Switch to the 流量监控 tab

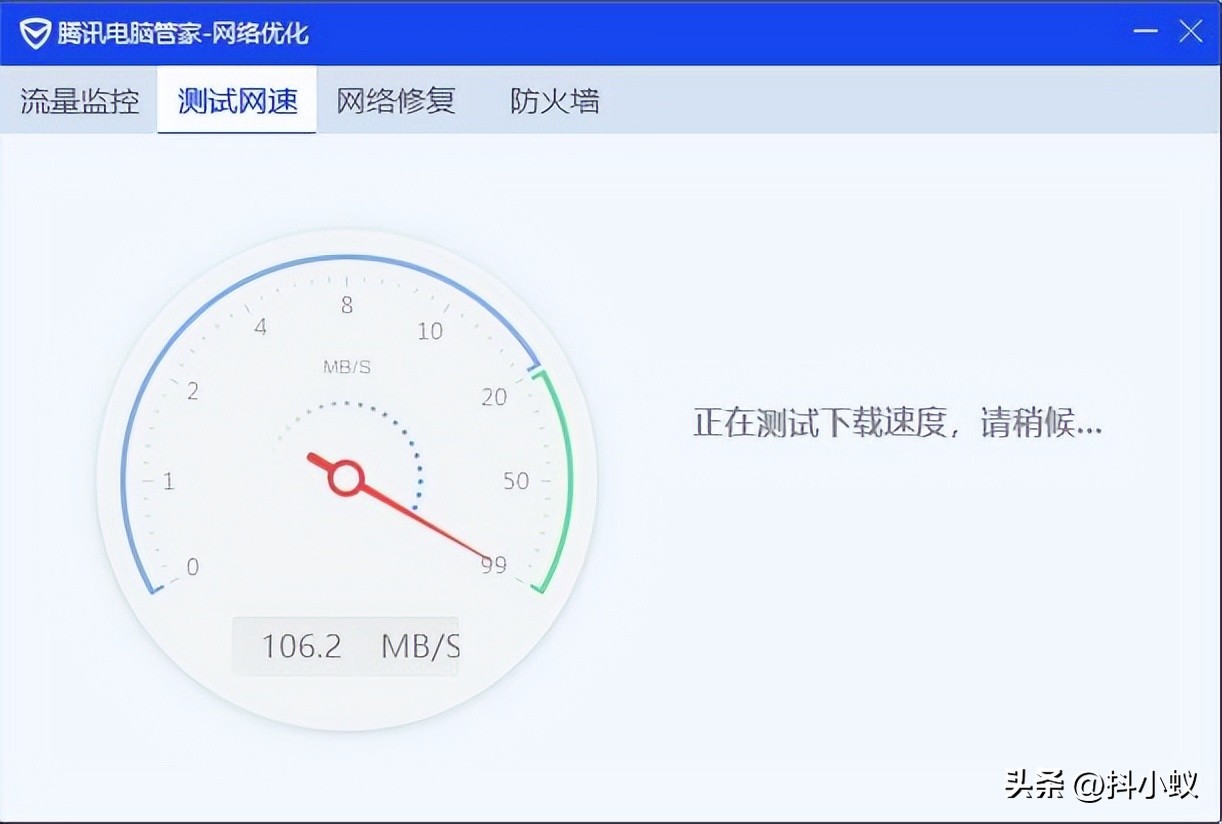80,101
